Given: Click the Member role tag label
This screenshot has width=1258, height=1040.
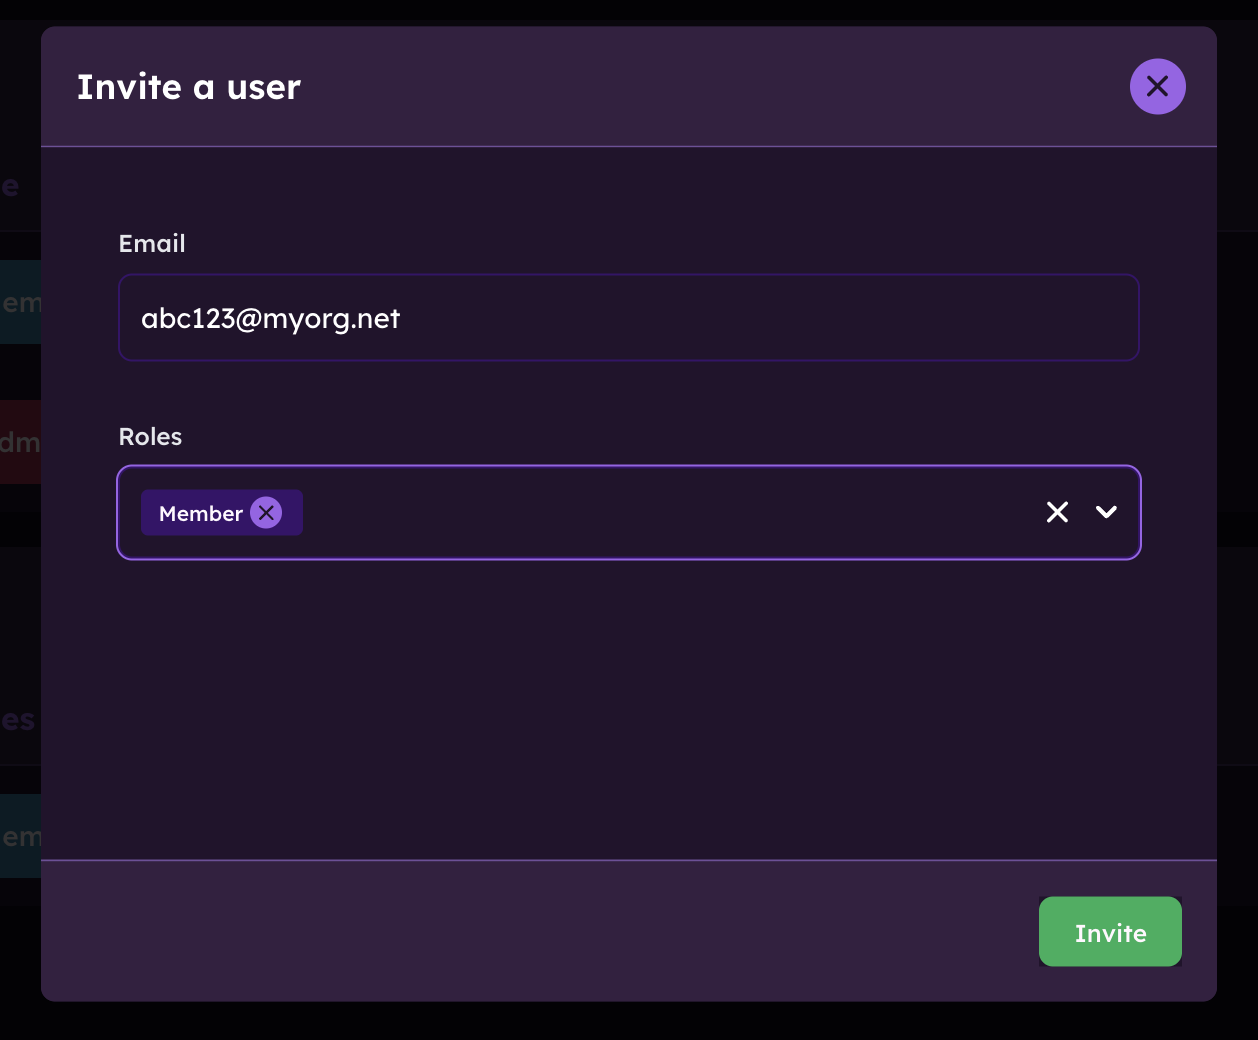Looking at the screenshot, I should (x=200, y=513).
